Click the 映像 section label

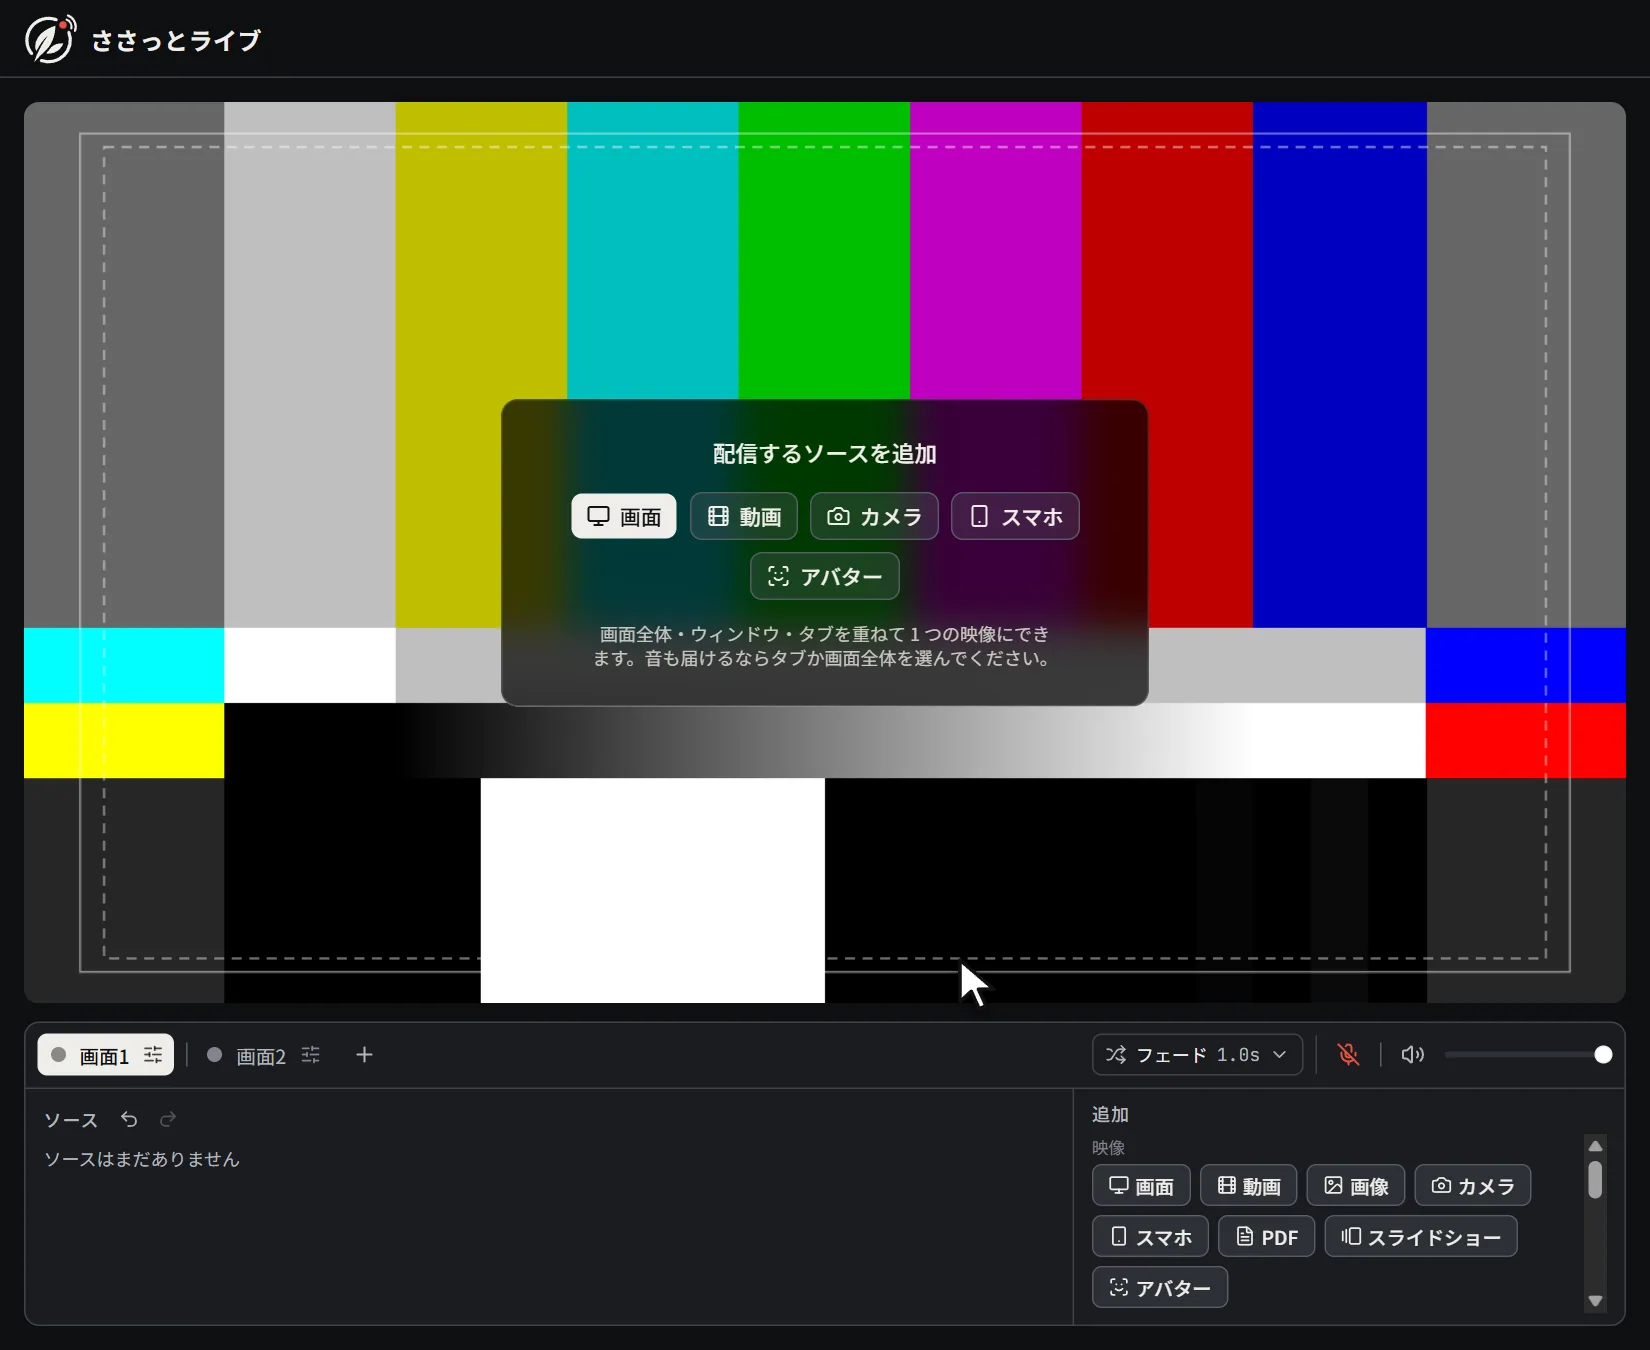click(1108, 1147)
